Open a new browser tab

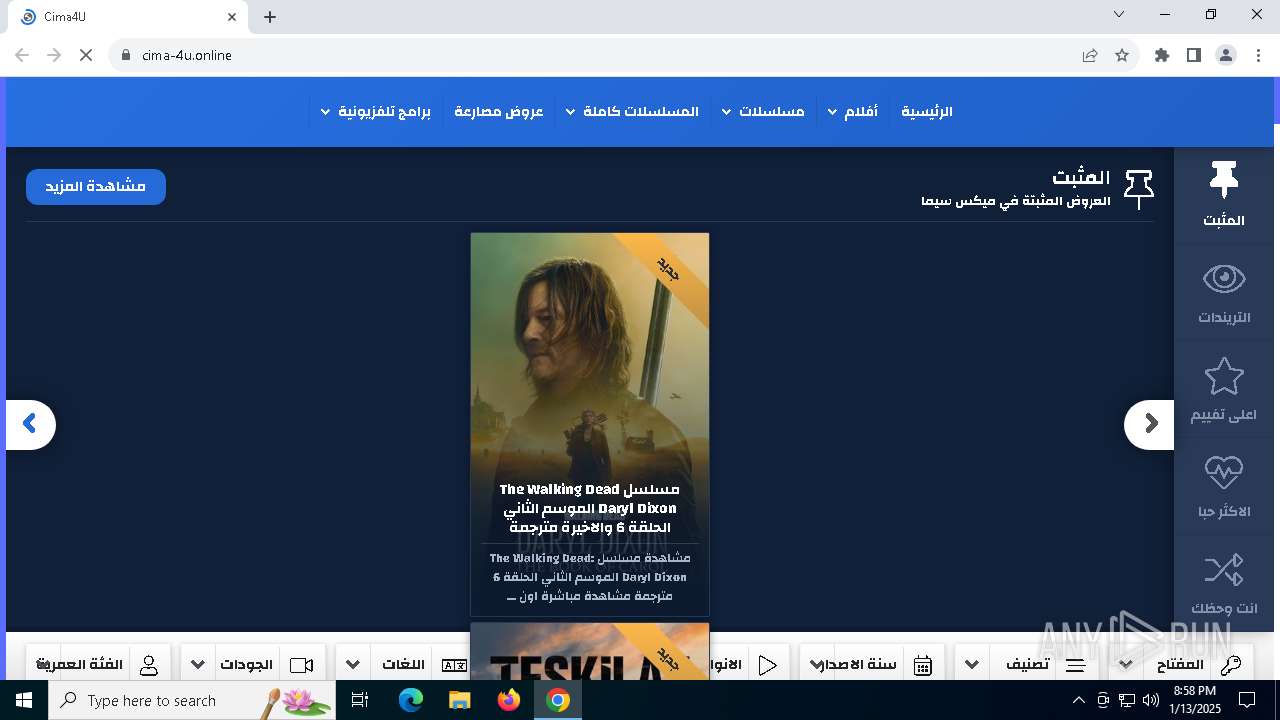point(270,17)
